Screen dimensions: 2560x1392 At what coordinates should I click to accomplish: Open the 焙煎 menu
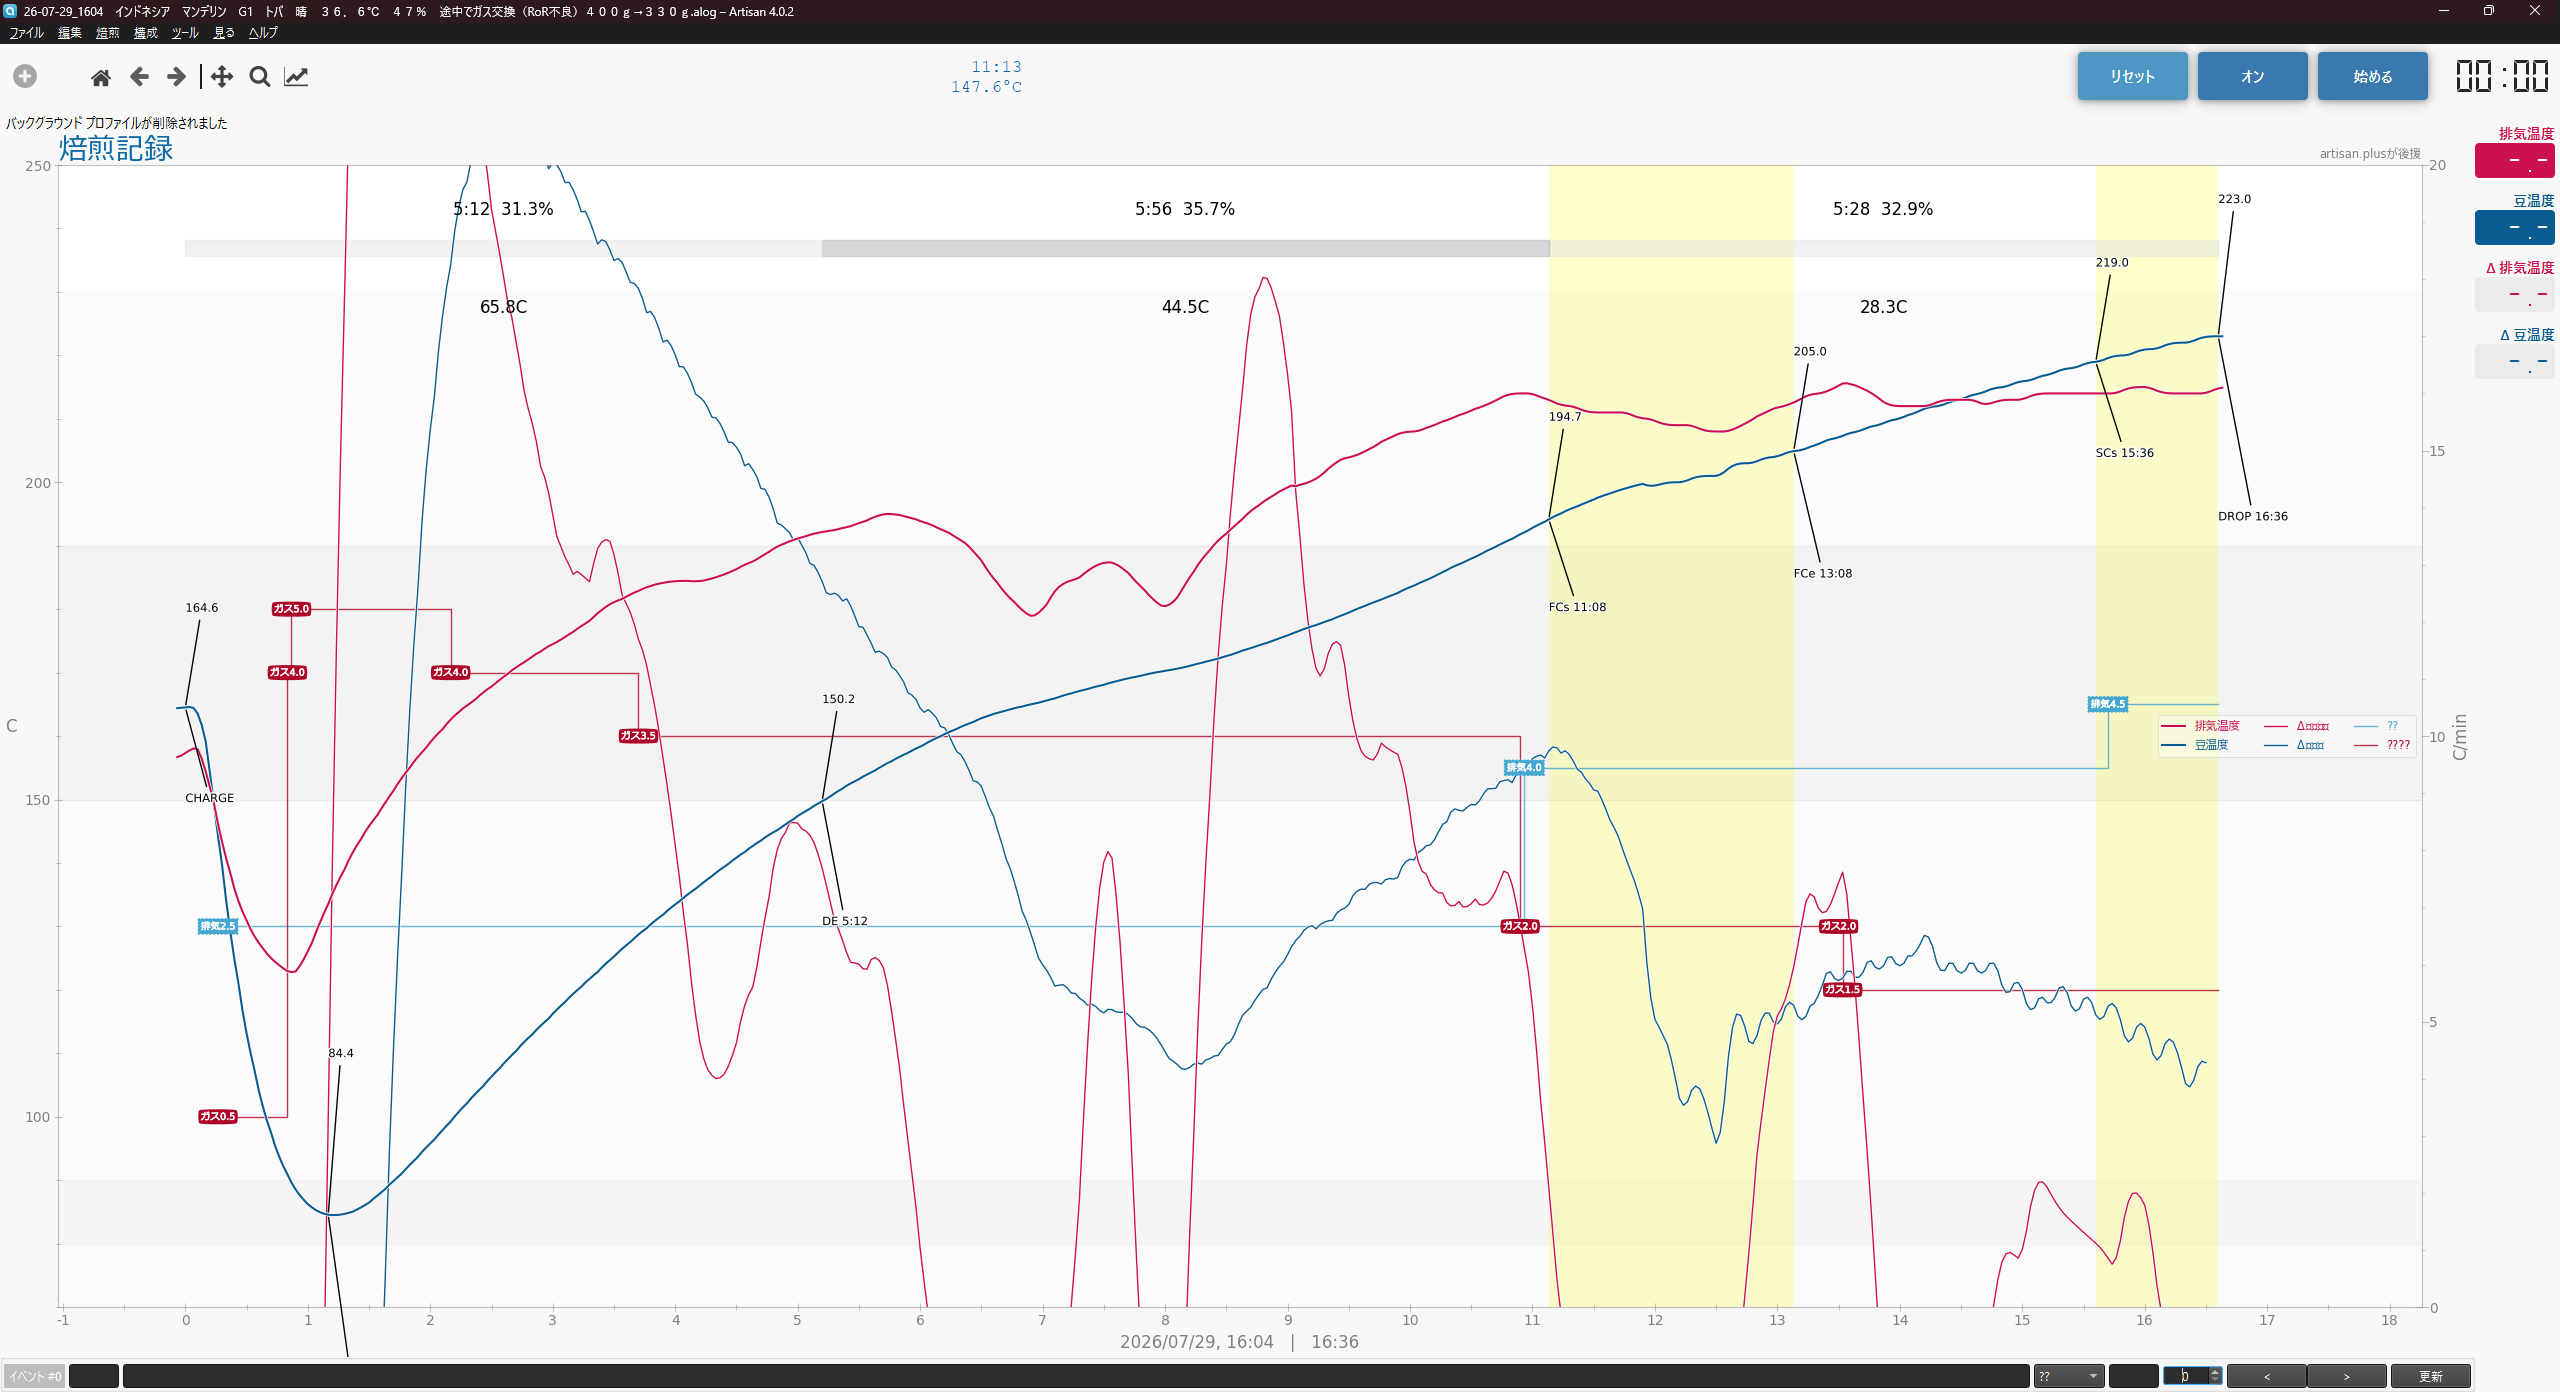pyautogui.click(x=108, y=33)
